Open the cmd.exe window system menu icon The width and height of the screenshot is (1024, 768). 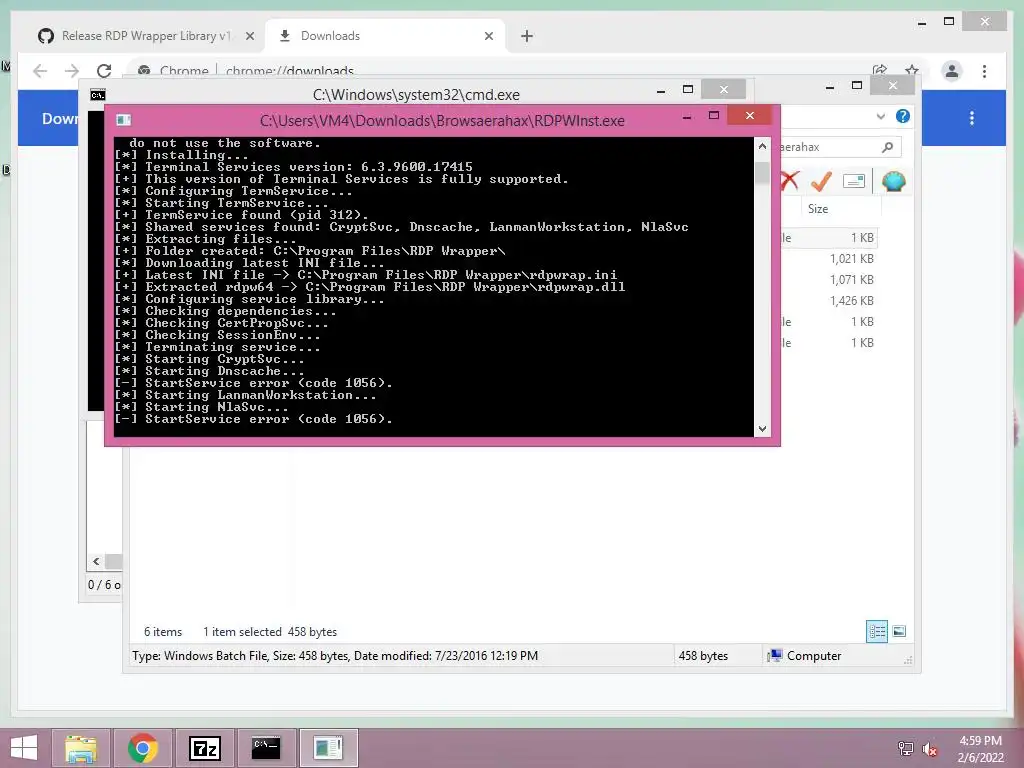[97, 95]
